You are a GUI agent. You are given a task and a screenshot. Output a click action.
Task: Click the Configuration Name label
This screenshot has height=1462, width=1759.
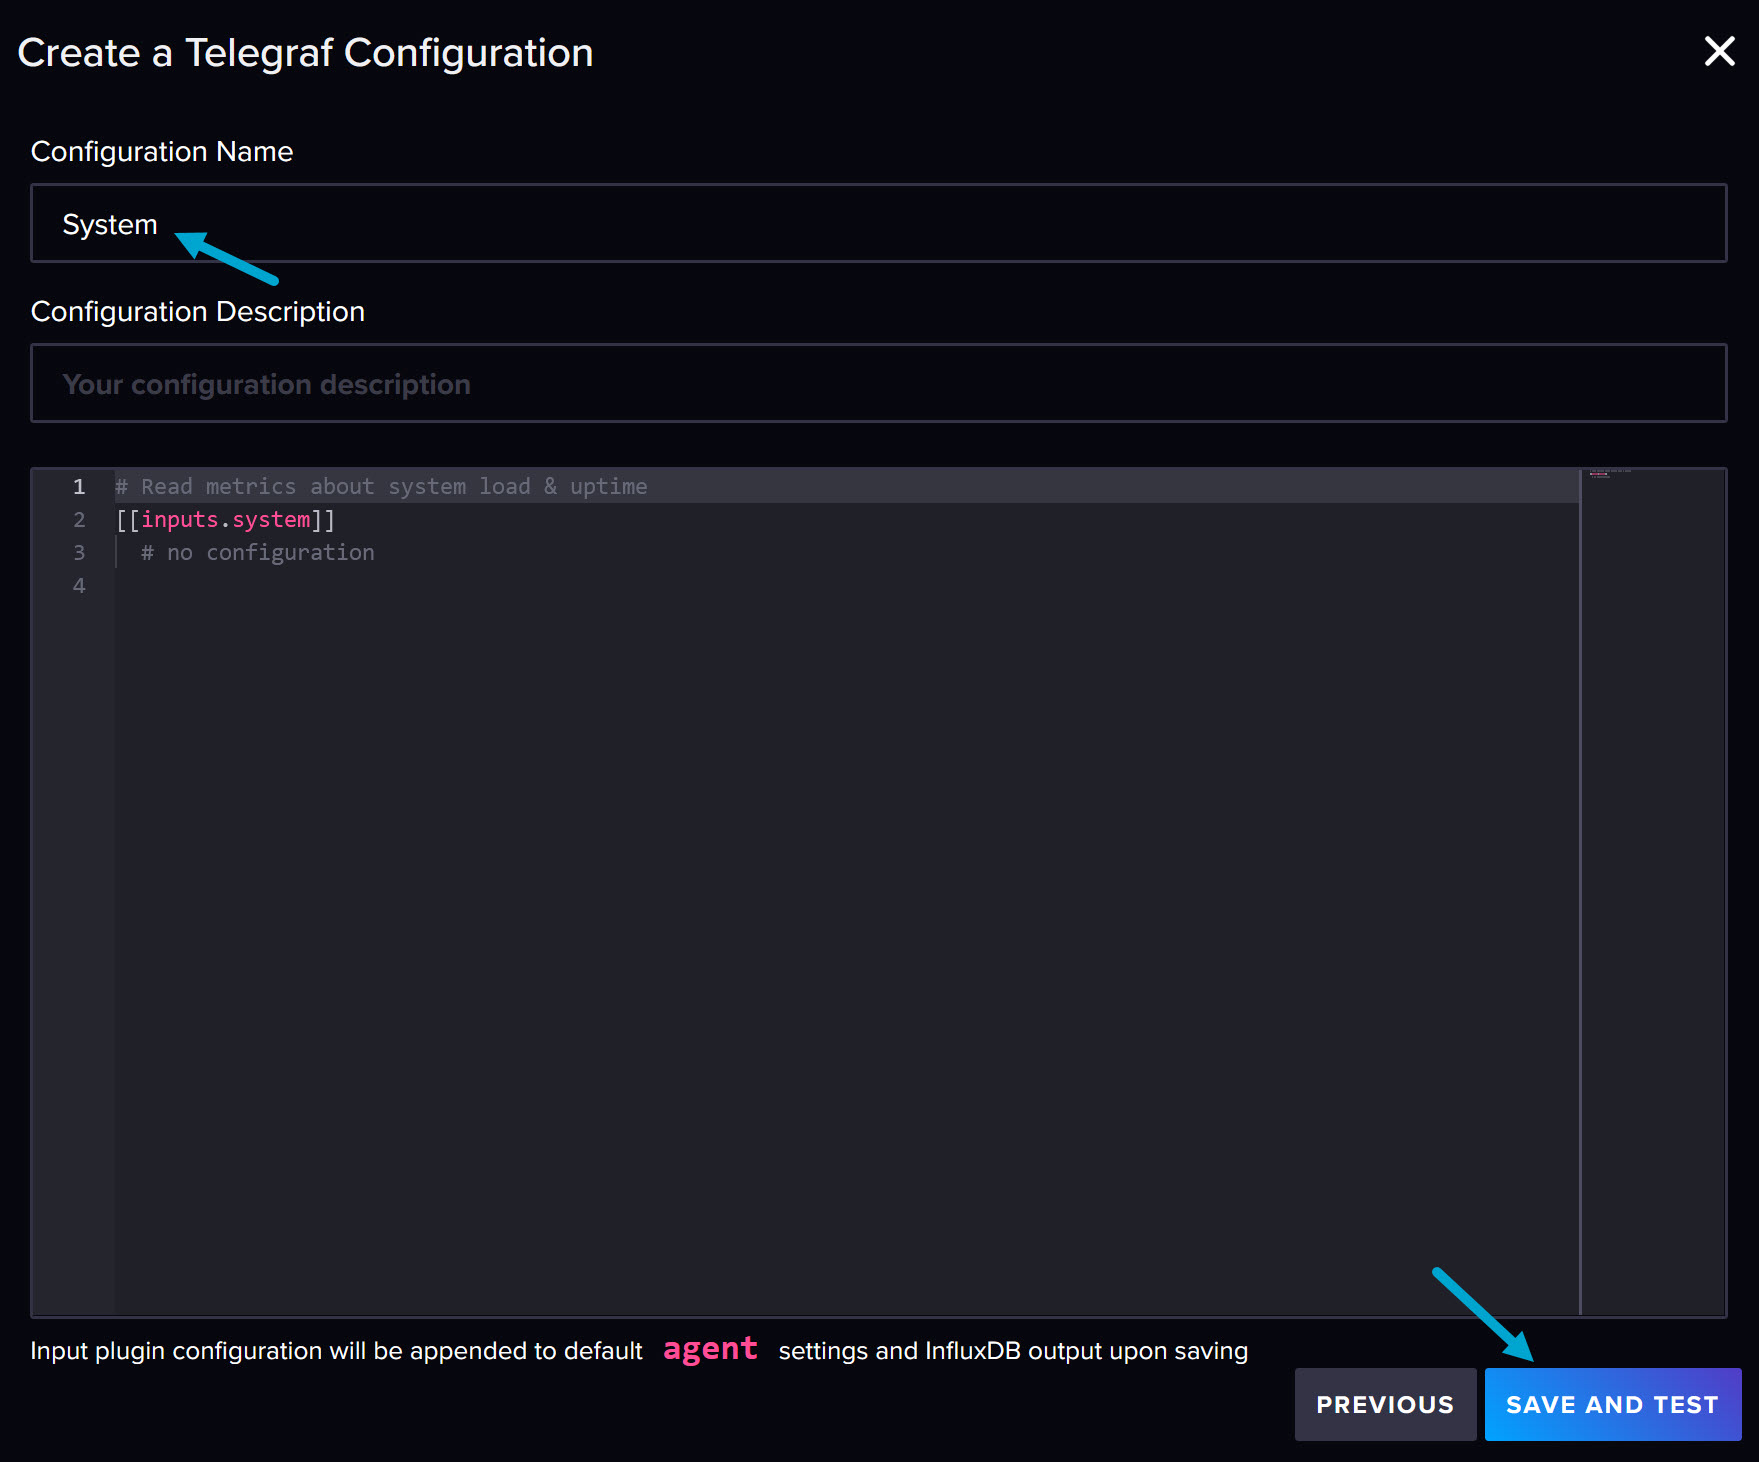(x=162, y=151)
